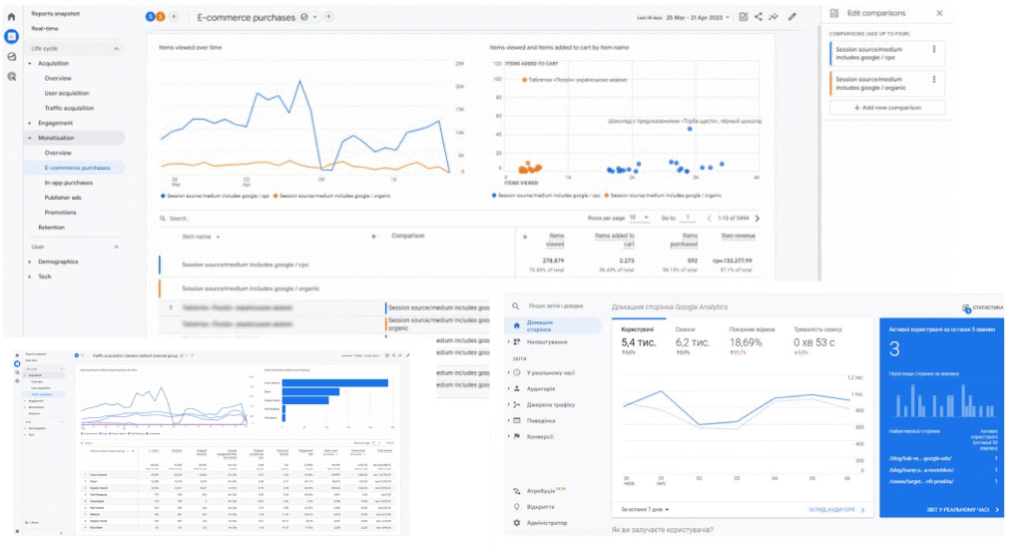Collapse the Monetisation tree node
The width and height of the screenshot is (1024, 553).
tap(30, 138)
